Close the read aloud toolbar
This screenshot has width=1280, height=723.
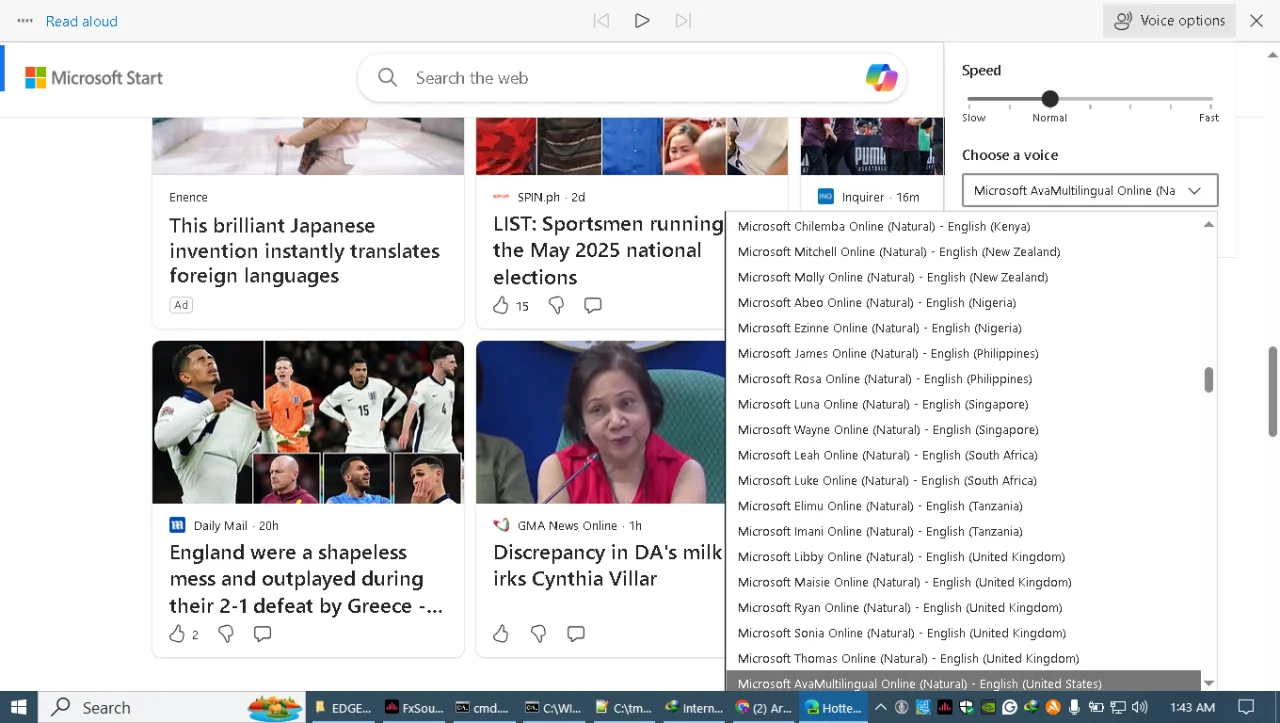(x=1257, y=20)
